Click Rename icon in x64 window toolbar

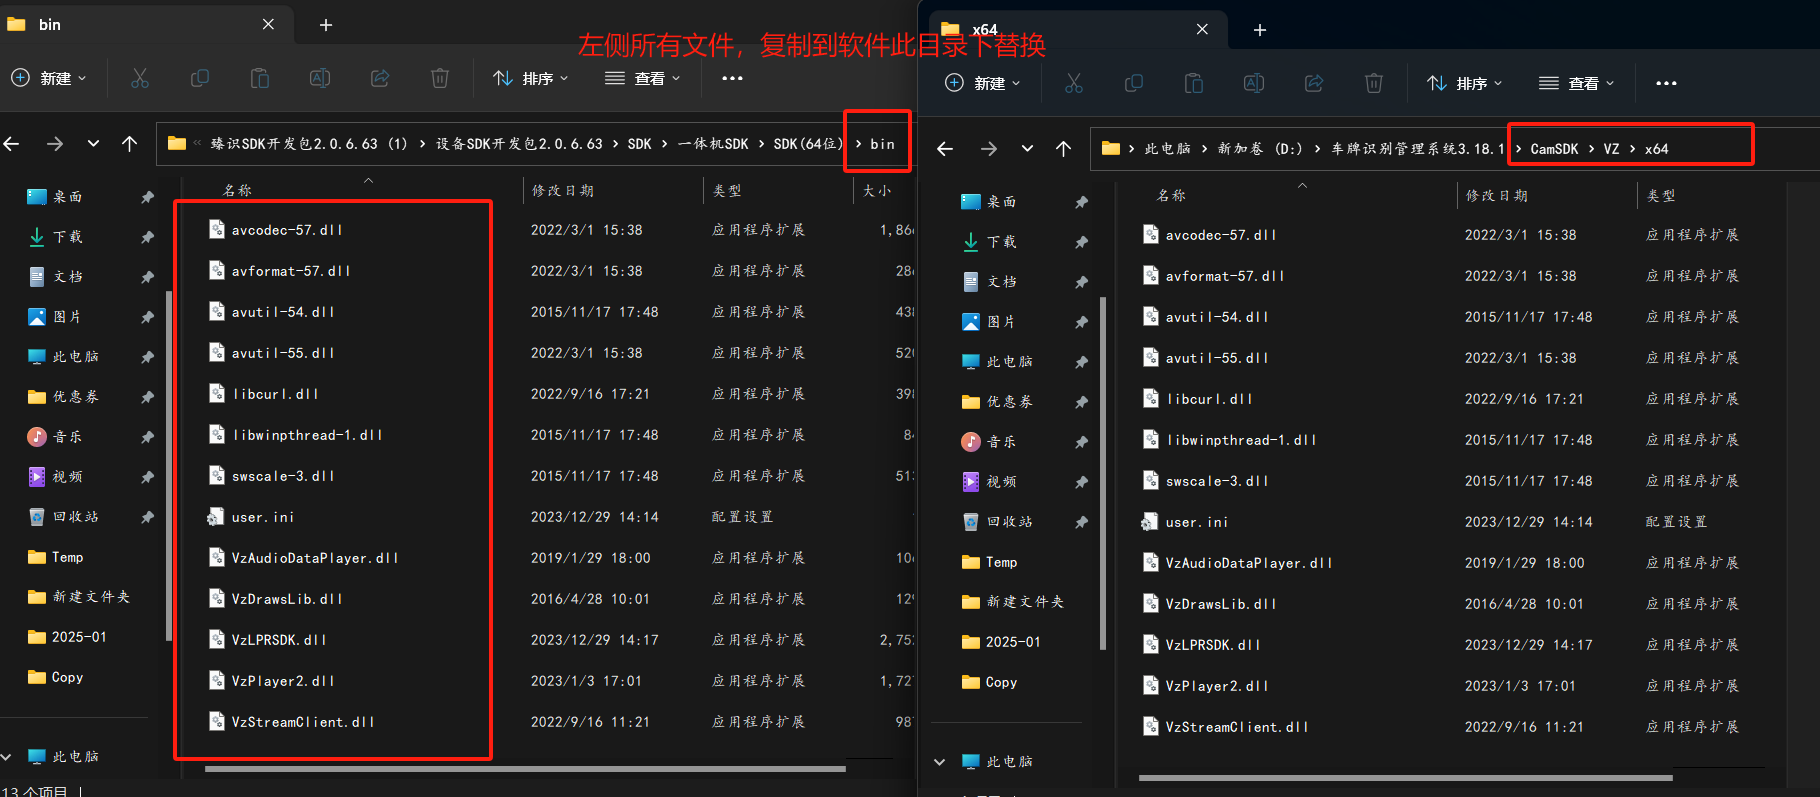point(1254,83)
